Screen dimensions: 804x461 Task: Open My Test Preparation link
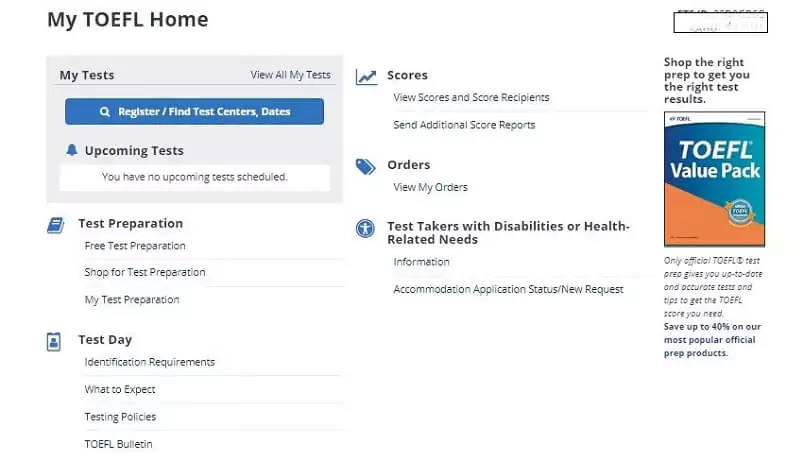(x=132, y=300)
